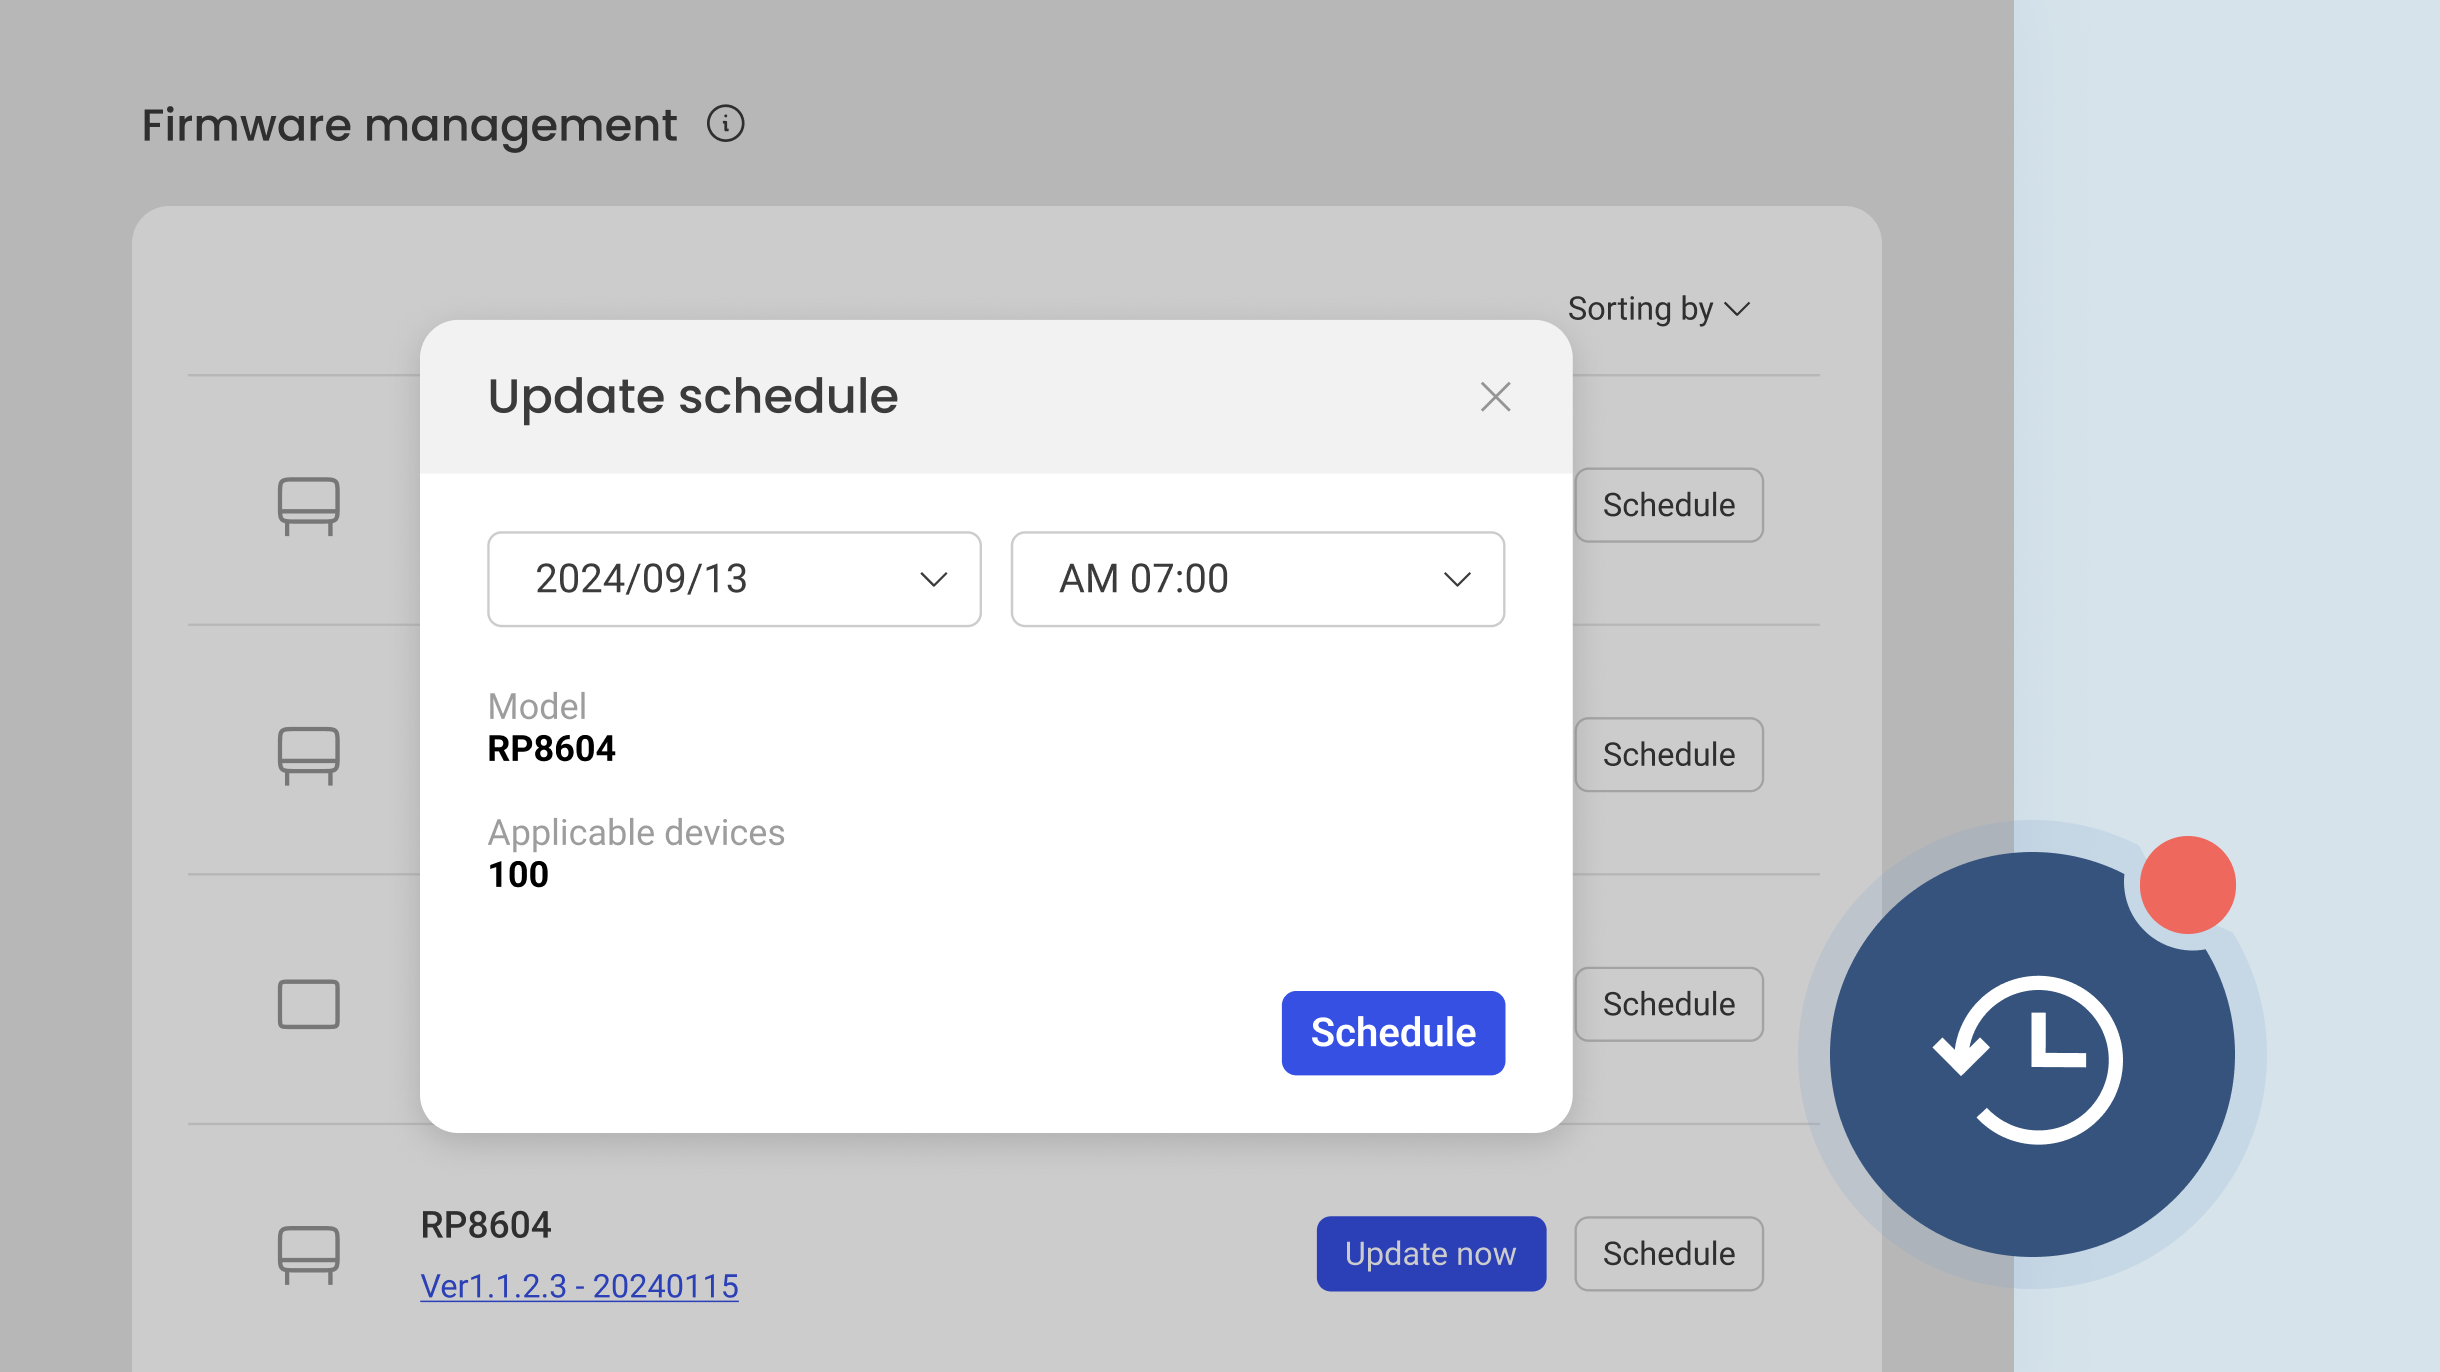The width and height of the screenshot is (2440, 1372).
Task: Click the blue Schedule button in the dialog
Action: (x=1393, y=1033)
